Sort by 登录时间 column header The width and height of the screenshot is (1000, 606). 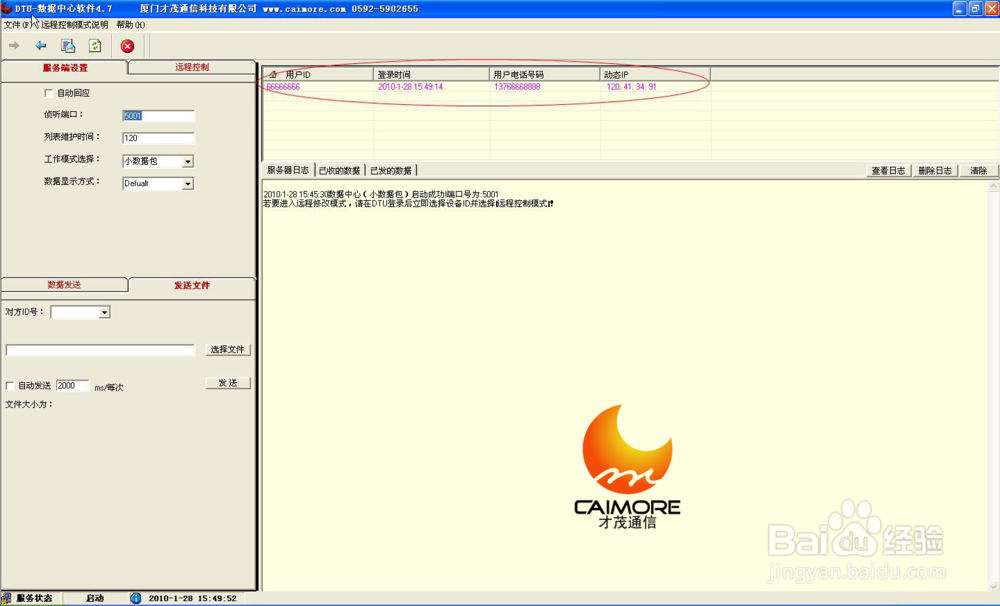(431, 75)
